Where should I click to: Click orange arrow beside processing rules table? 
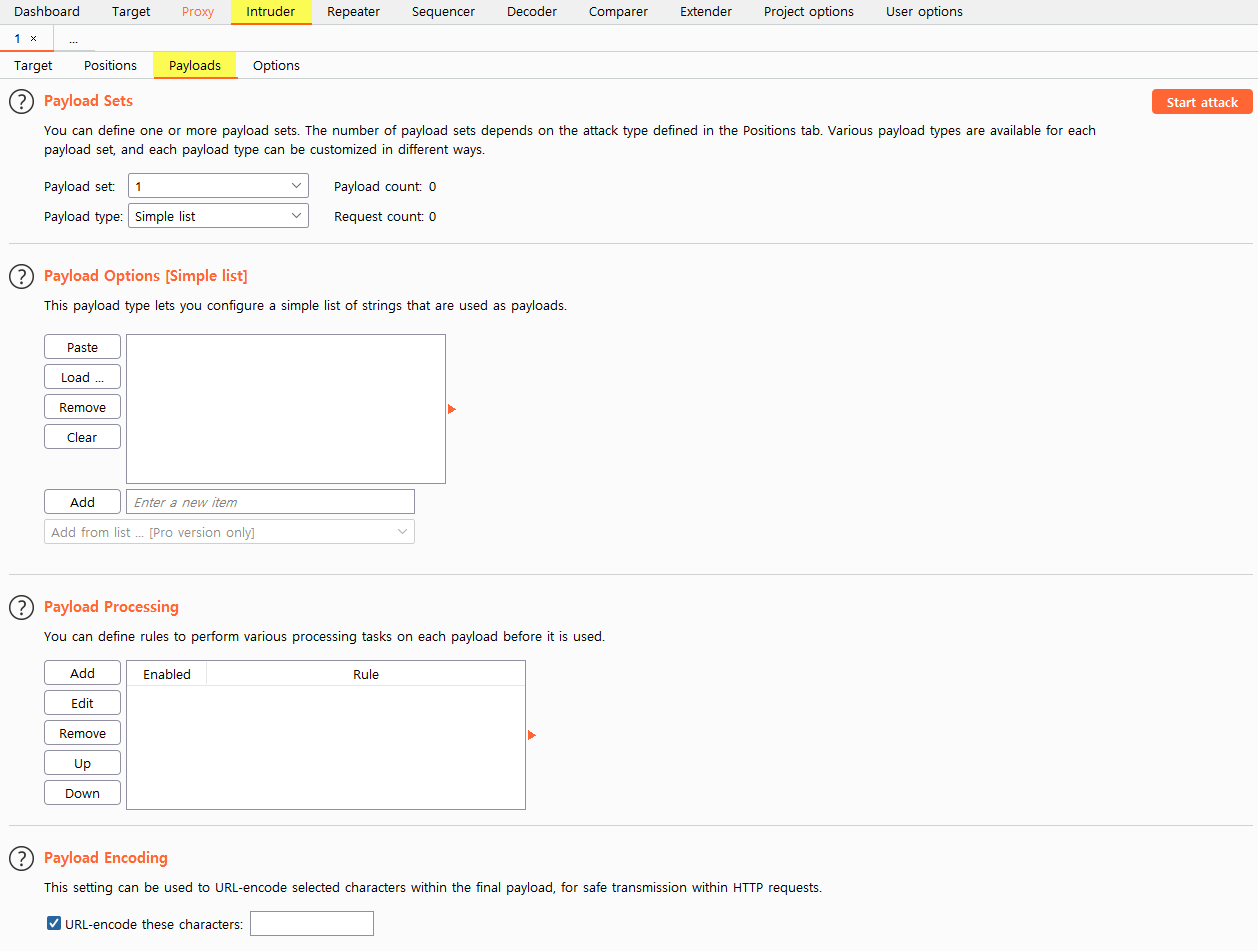pos(532,735)
